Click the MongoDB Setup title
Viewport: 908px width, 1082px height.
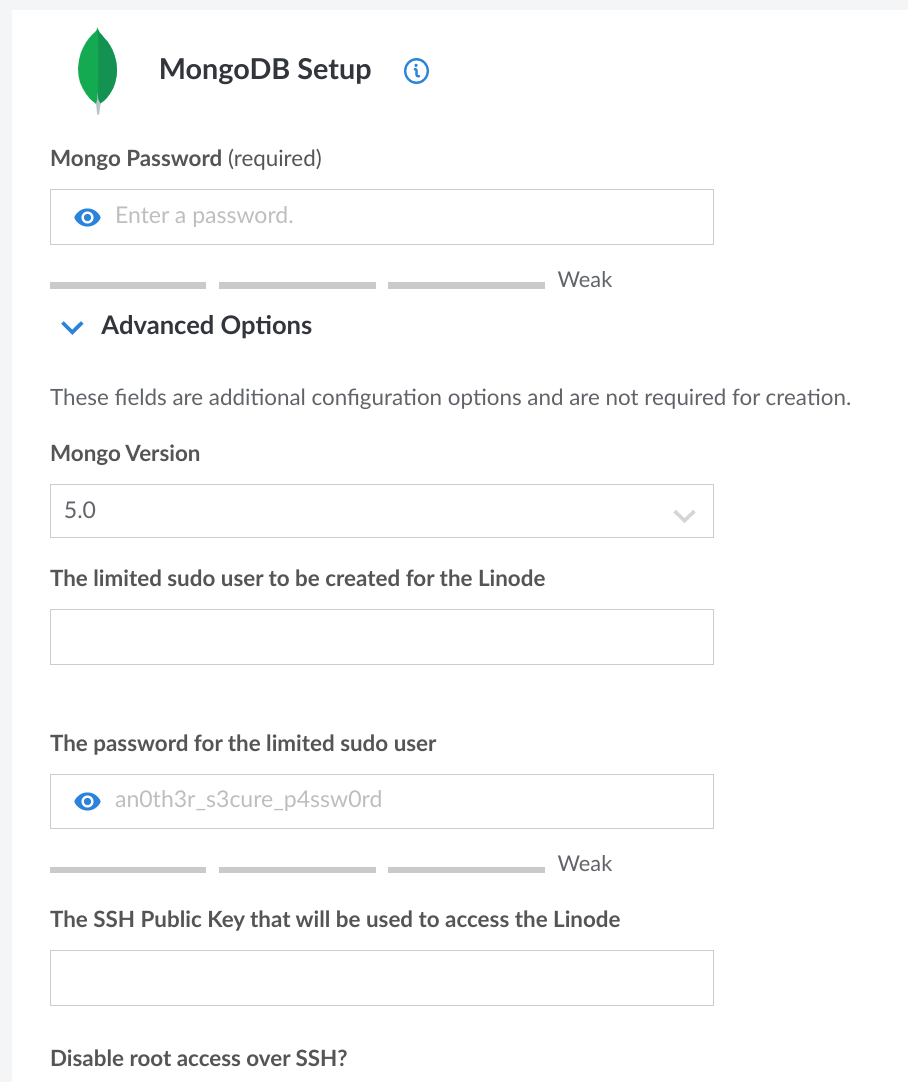click(265, 70)
